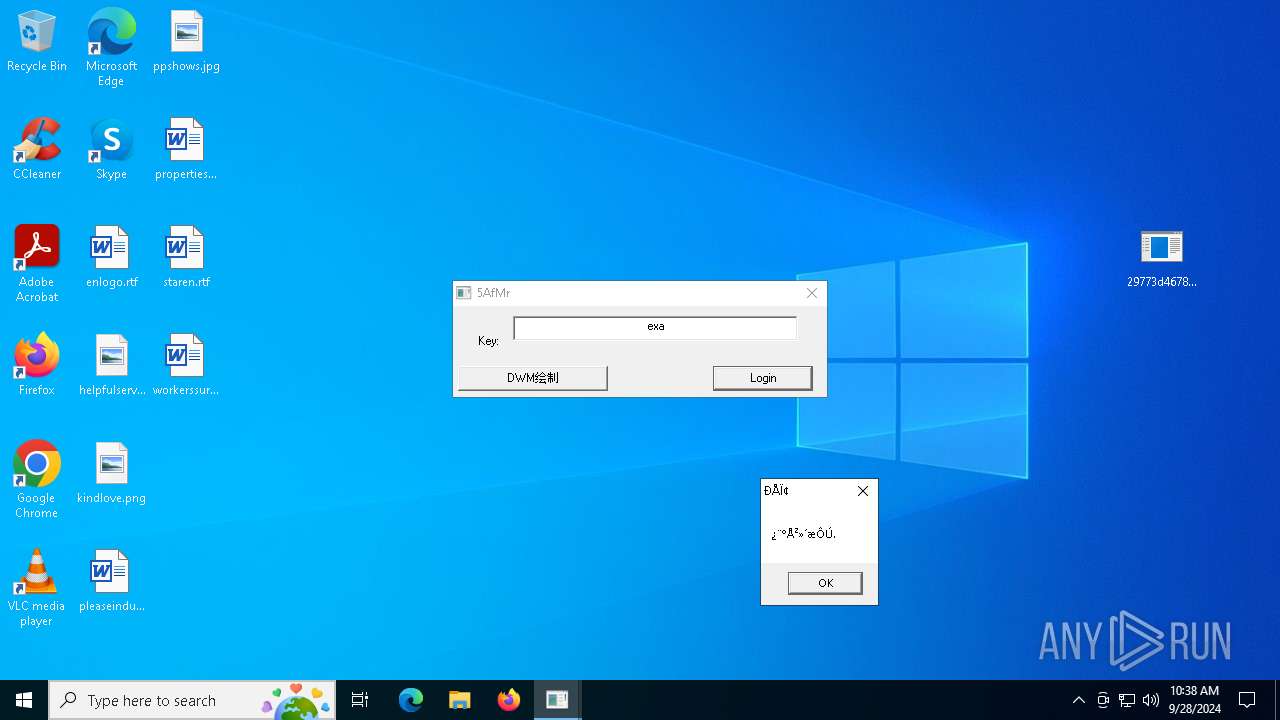Open the notification center
Image resolution: width=1280 pixels, height=720 pixels.
coord(1247,700)
